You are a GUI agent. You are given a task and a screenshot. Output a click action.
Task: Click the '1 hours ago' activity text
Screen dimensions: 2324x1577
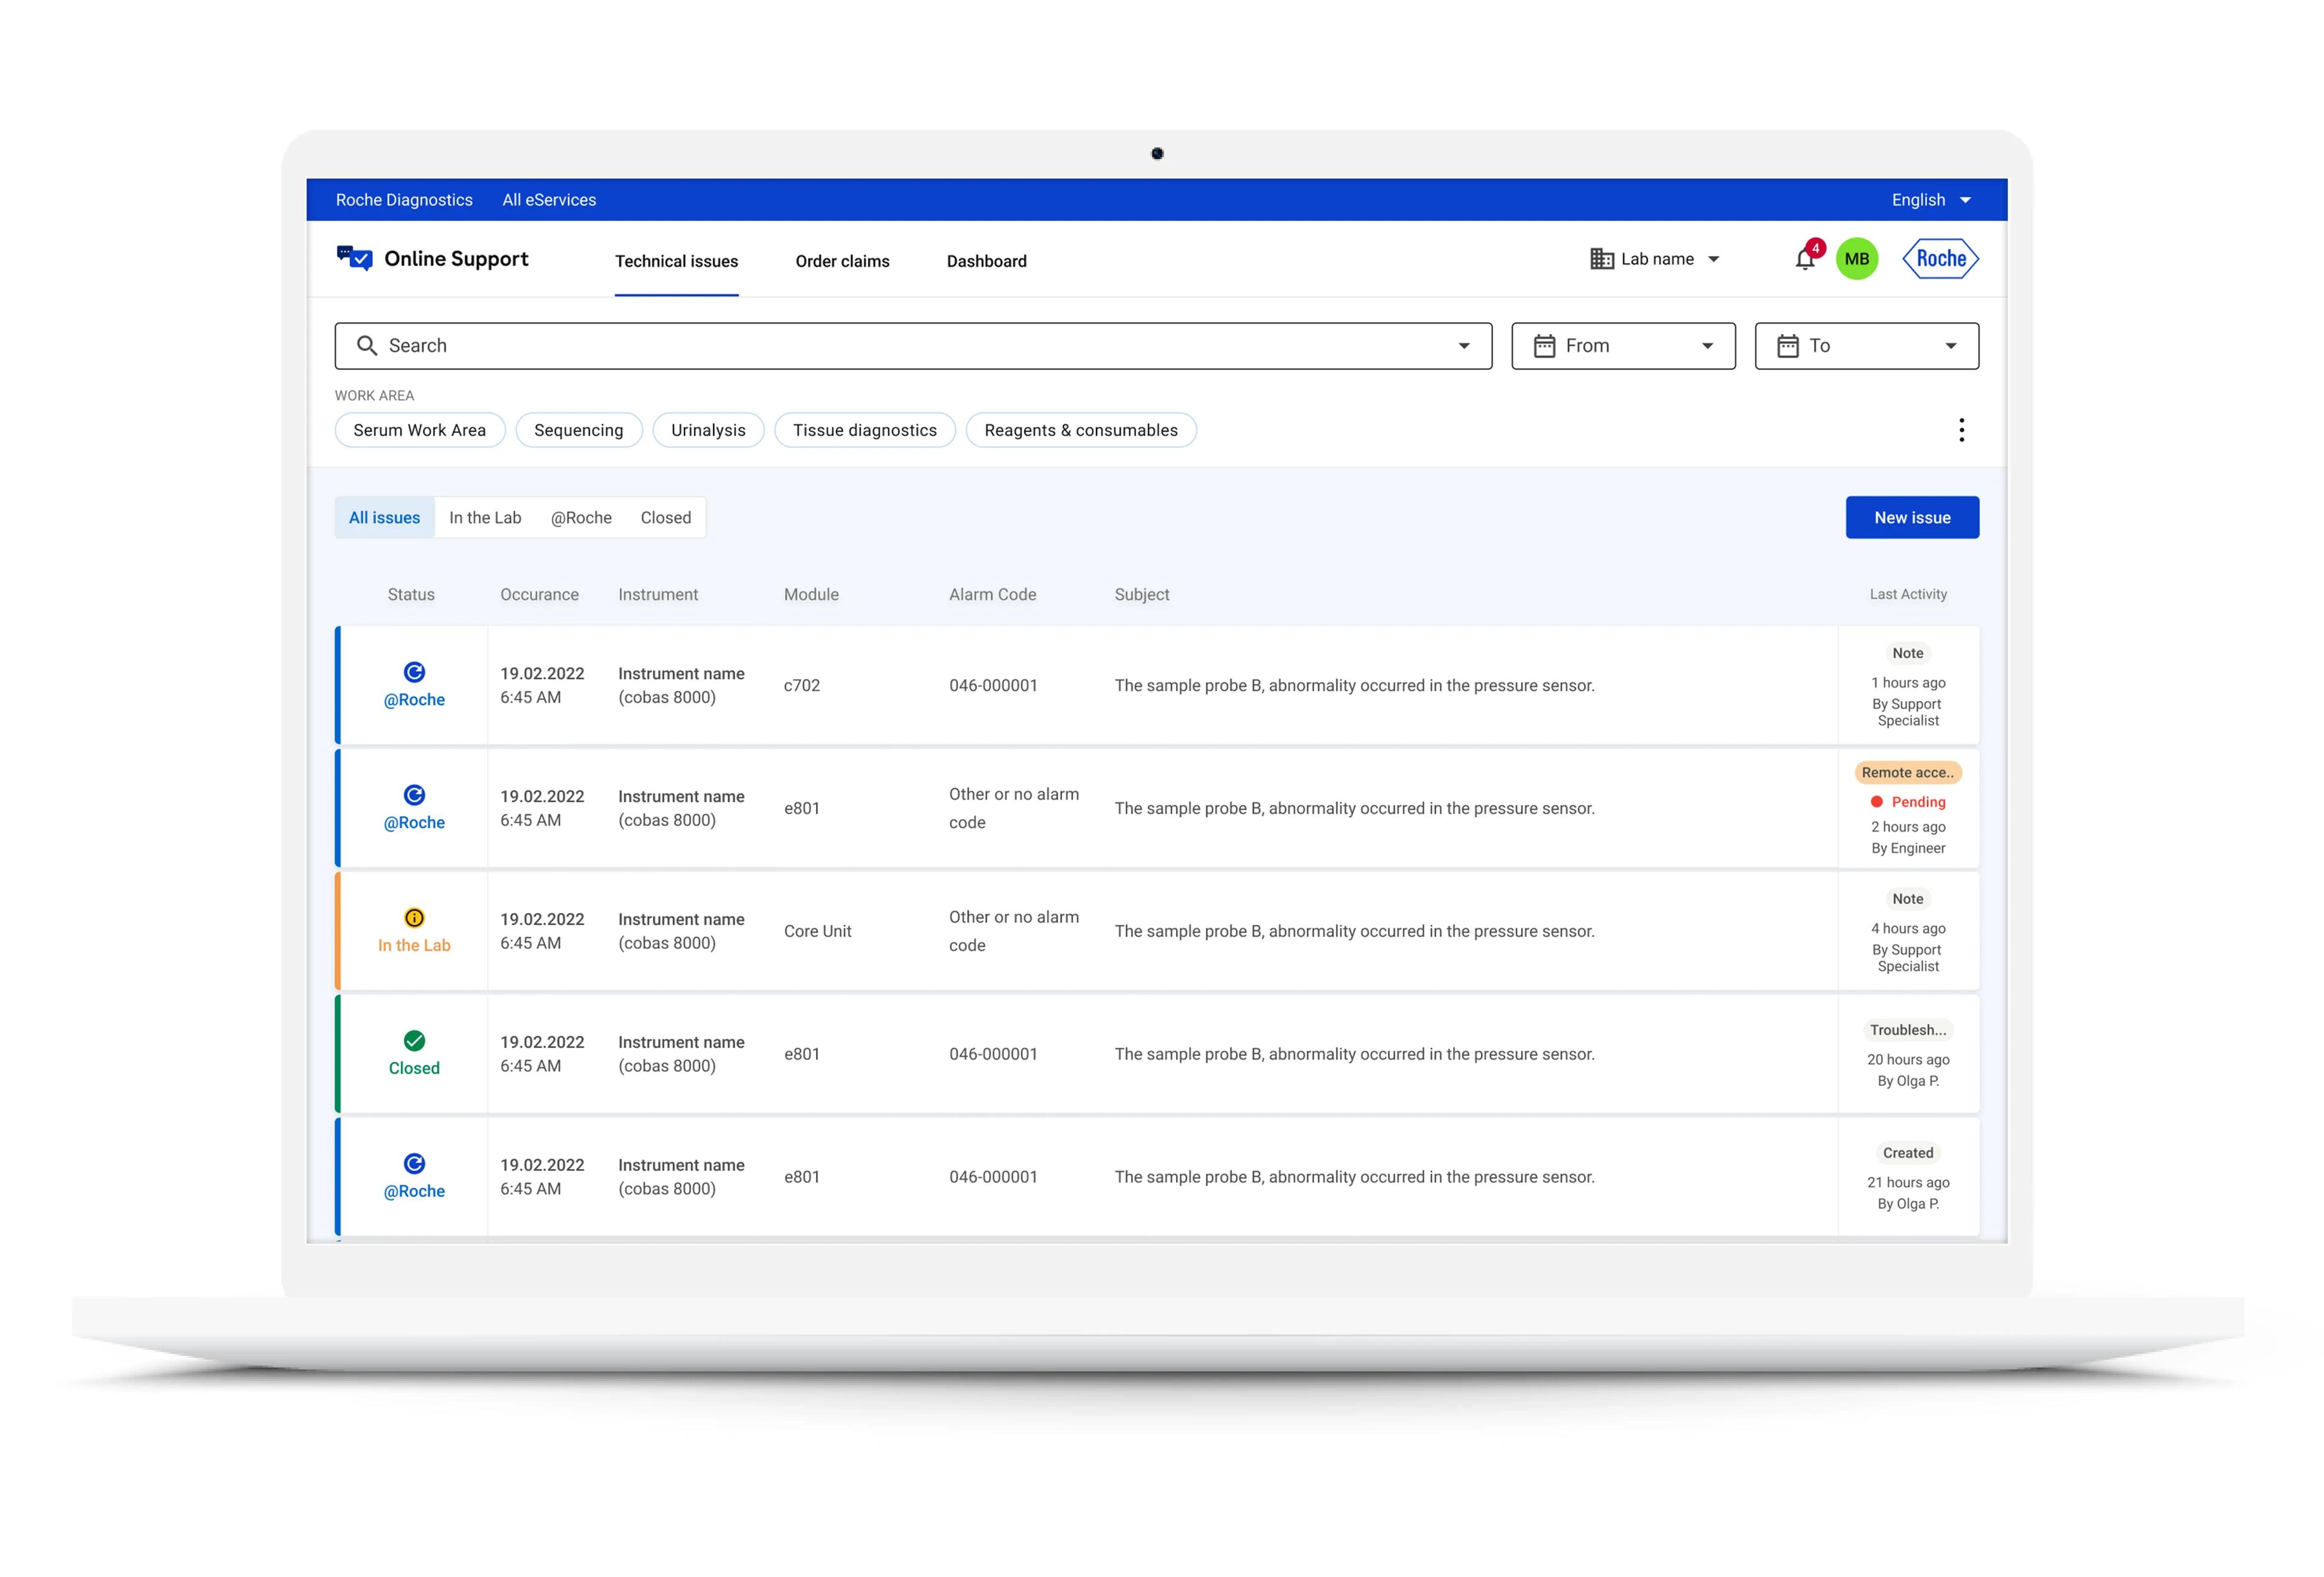pyautogui.click(x=1908, y=683)
